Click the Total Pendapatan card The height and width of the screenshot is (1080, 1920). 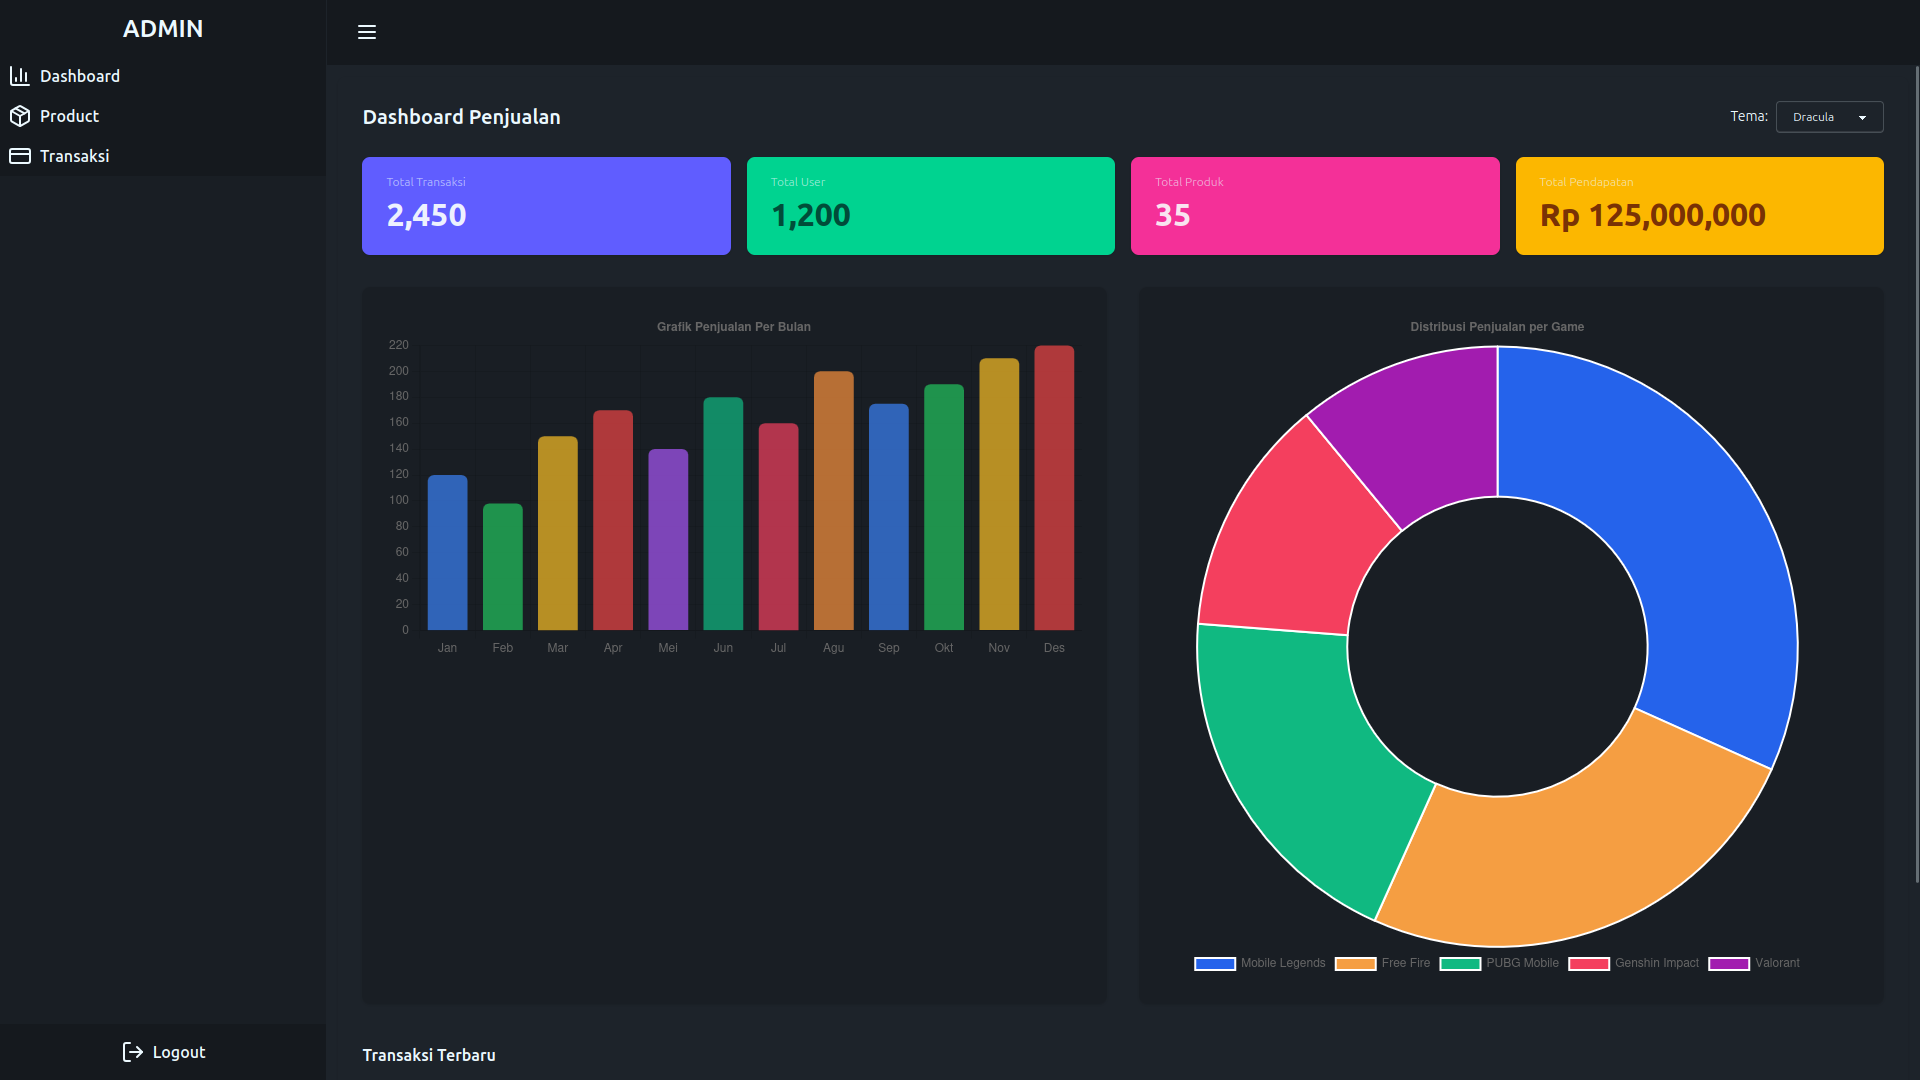coord(1699,206)
